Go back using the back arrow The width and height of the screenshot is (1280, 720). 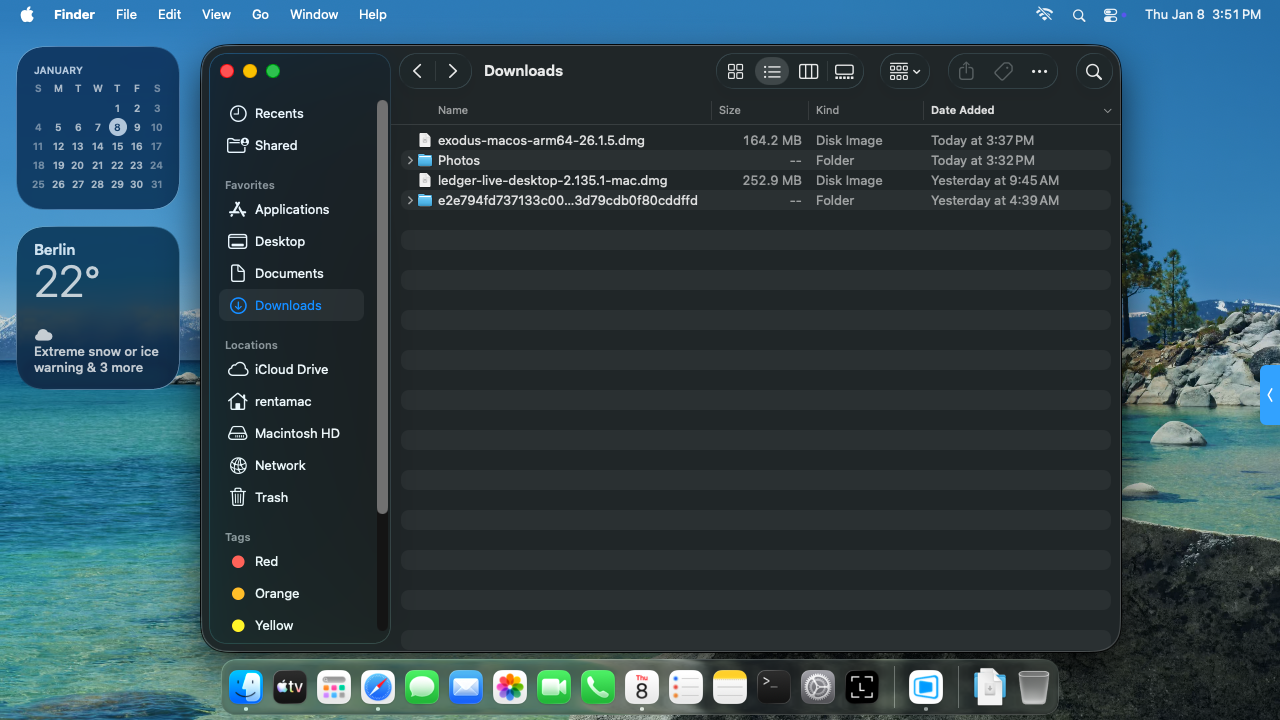click(x=418, y=71)
